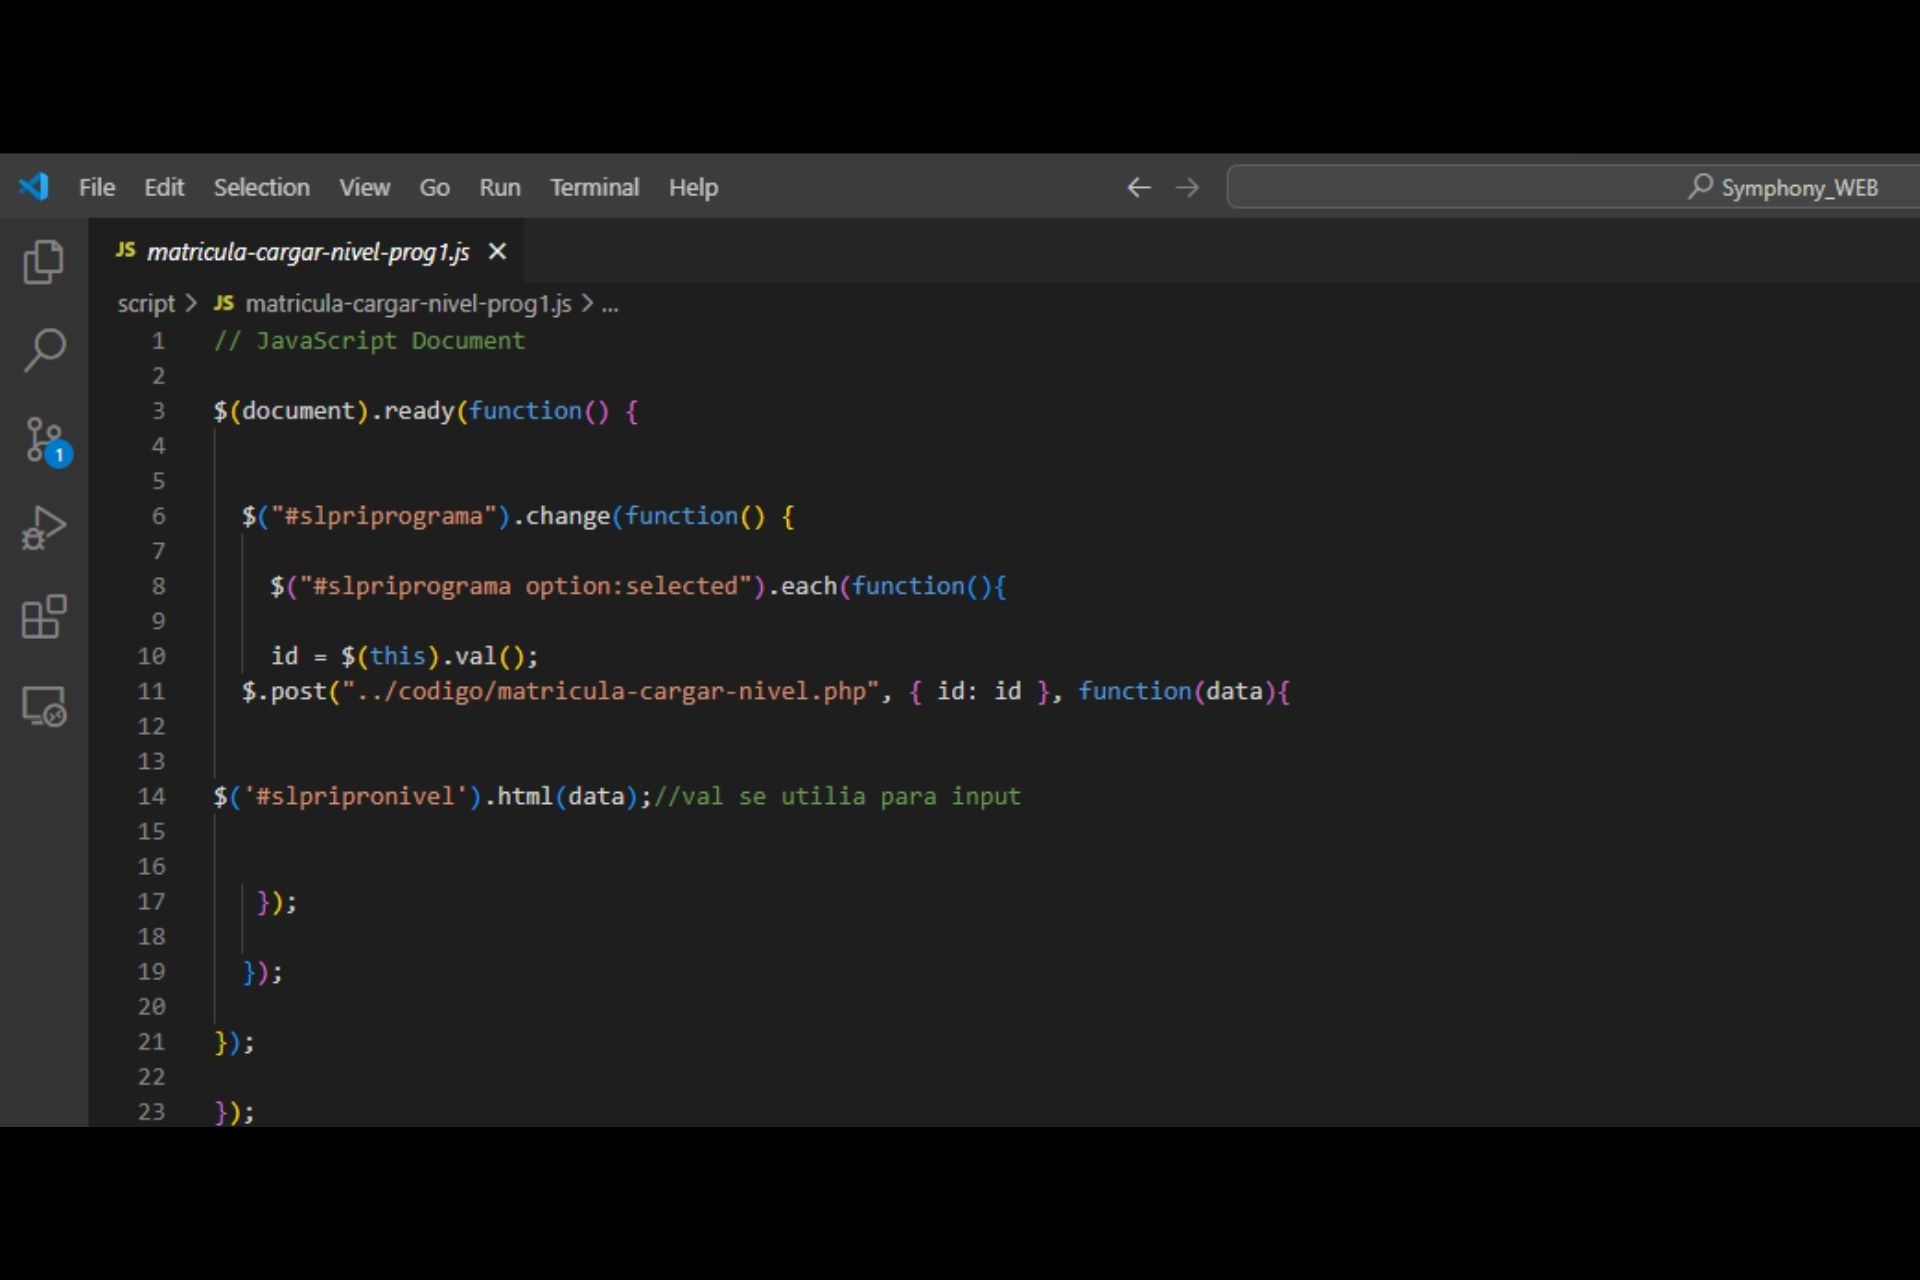Open the File menu
Image resolution: width=1920 pixels, height=1280 pixels.
tap(97, 187)
